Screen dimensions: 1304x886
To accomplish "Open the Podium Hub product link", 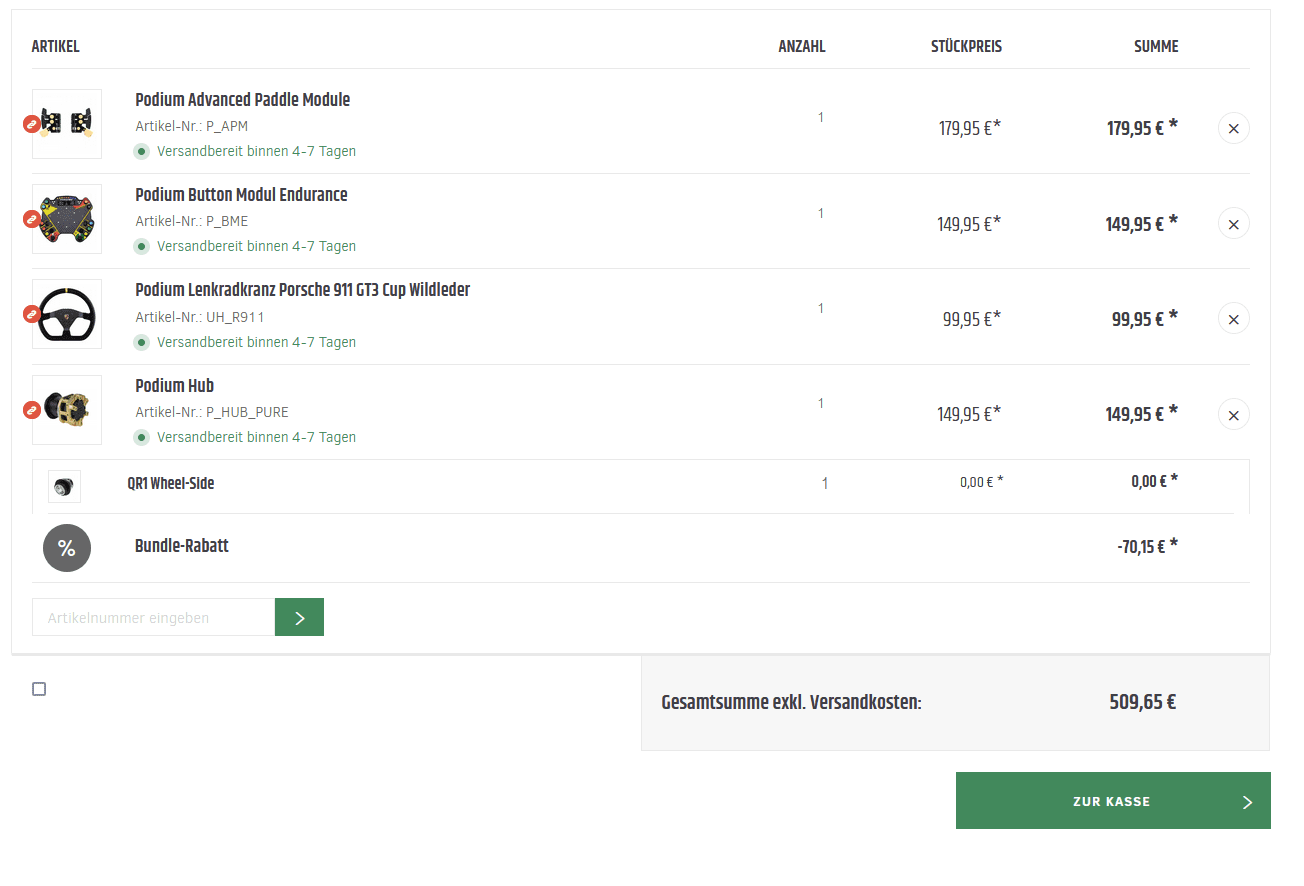I will pyautogui.click(x=174, y=386).
